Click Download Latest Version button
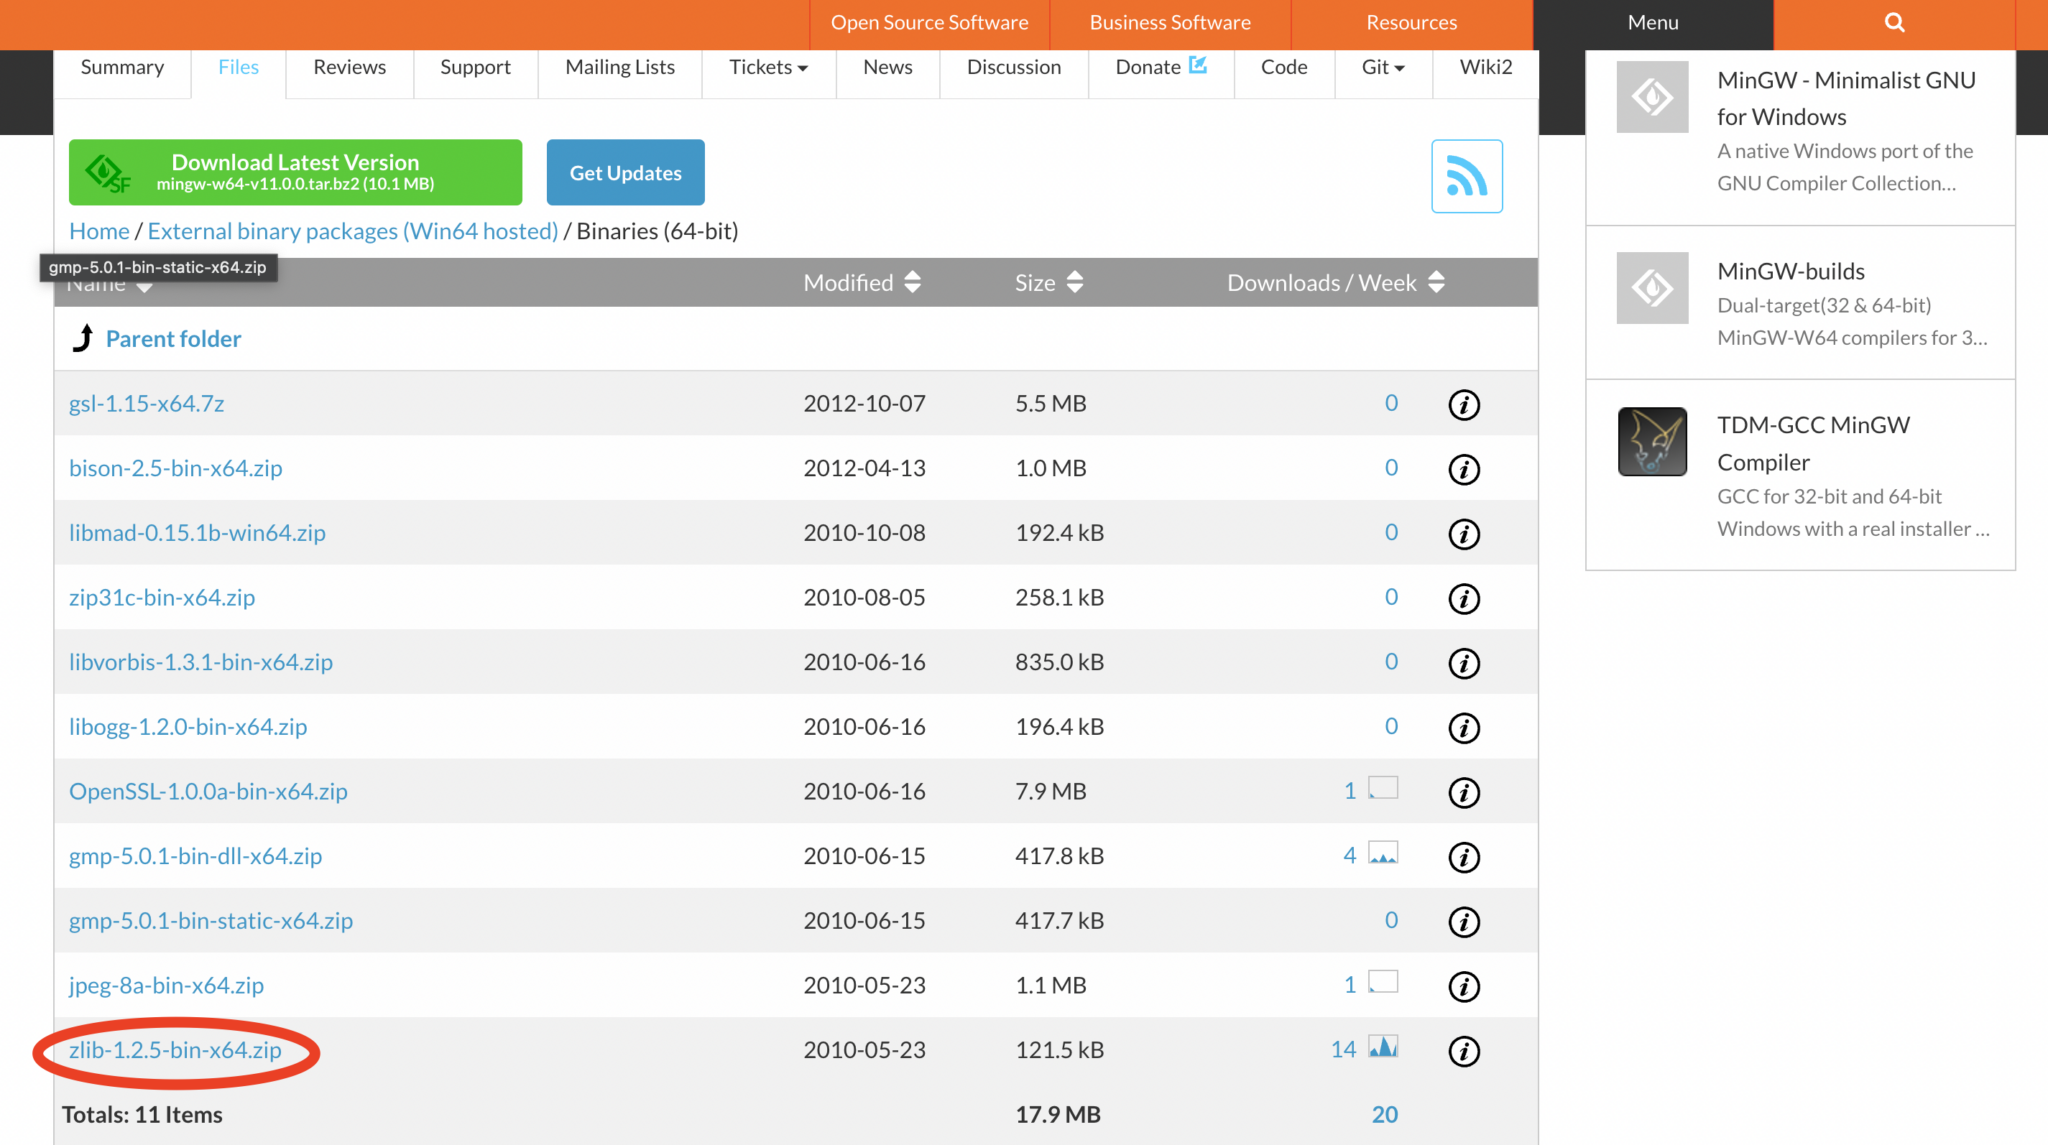2048x1145 pixels. 295,172
